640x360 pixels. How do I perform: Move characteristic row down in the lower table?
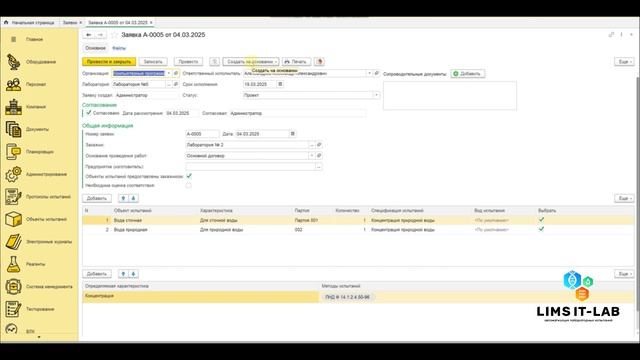(x=133, y=274)
